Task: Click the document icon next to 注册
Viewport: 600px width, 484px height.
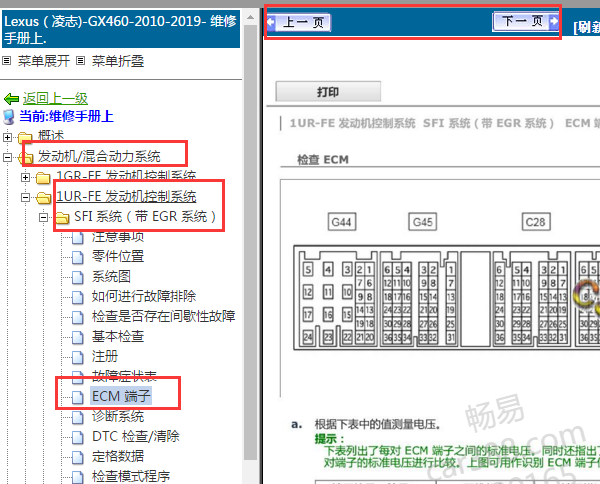Action: point(78,357)
